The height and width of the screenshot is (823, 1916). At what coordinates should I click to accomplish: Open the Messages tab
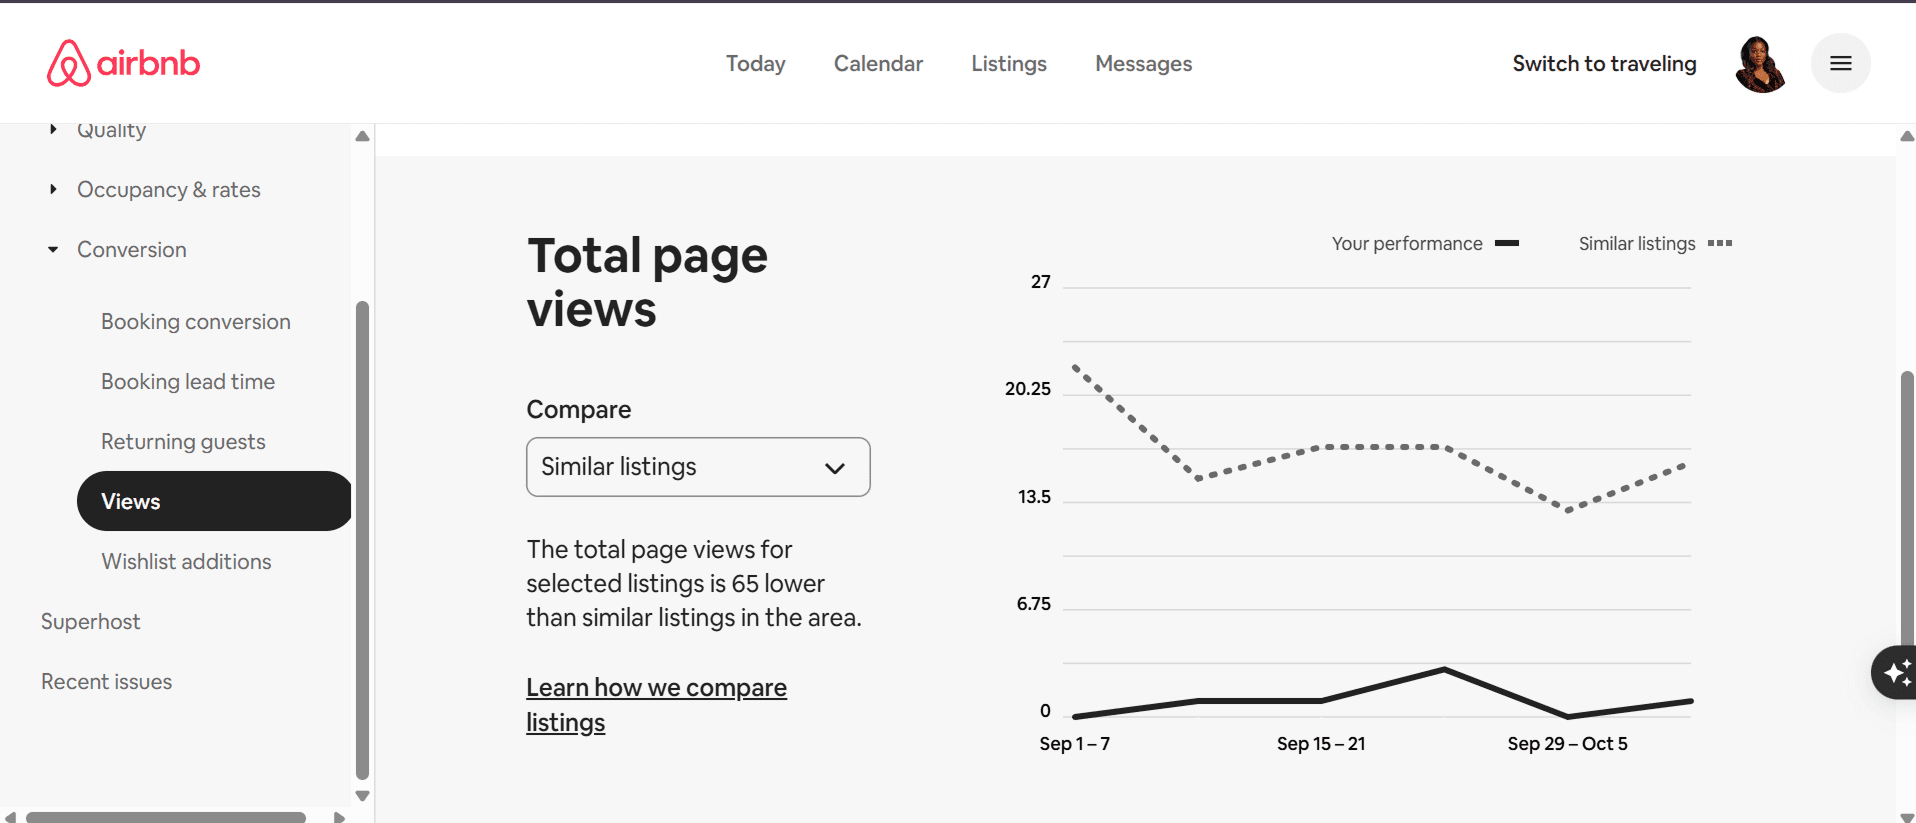pos(1143,63)
